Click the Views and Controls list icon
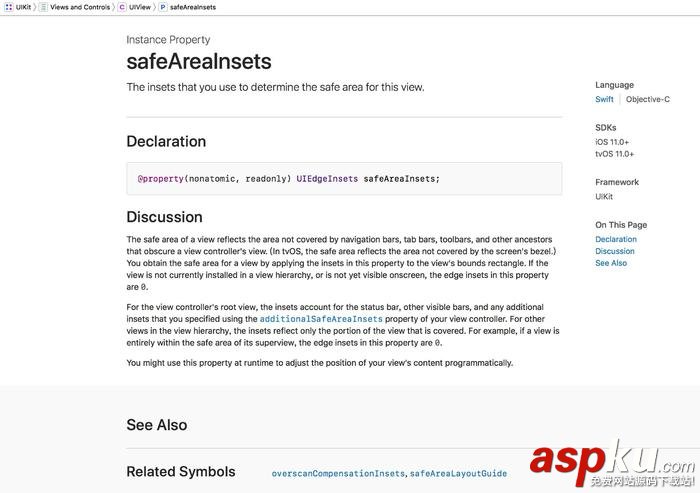Image resolution: width=700 pixels, height=493 pixels. (43, 7)
